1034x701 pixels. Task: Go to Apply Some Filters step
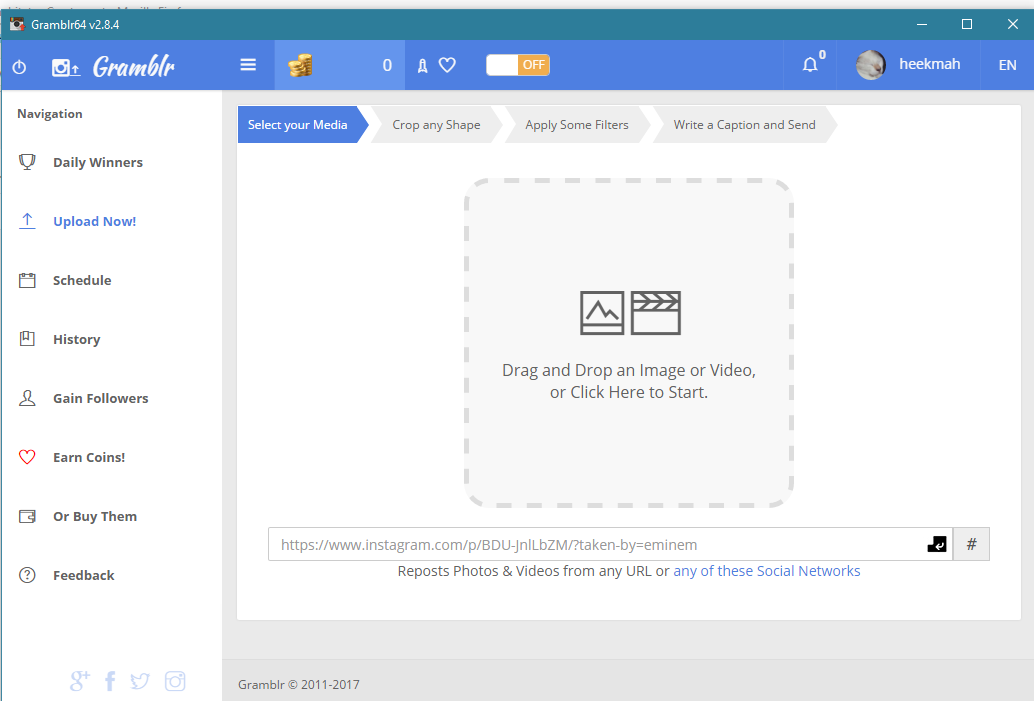coord(577,125)
